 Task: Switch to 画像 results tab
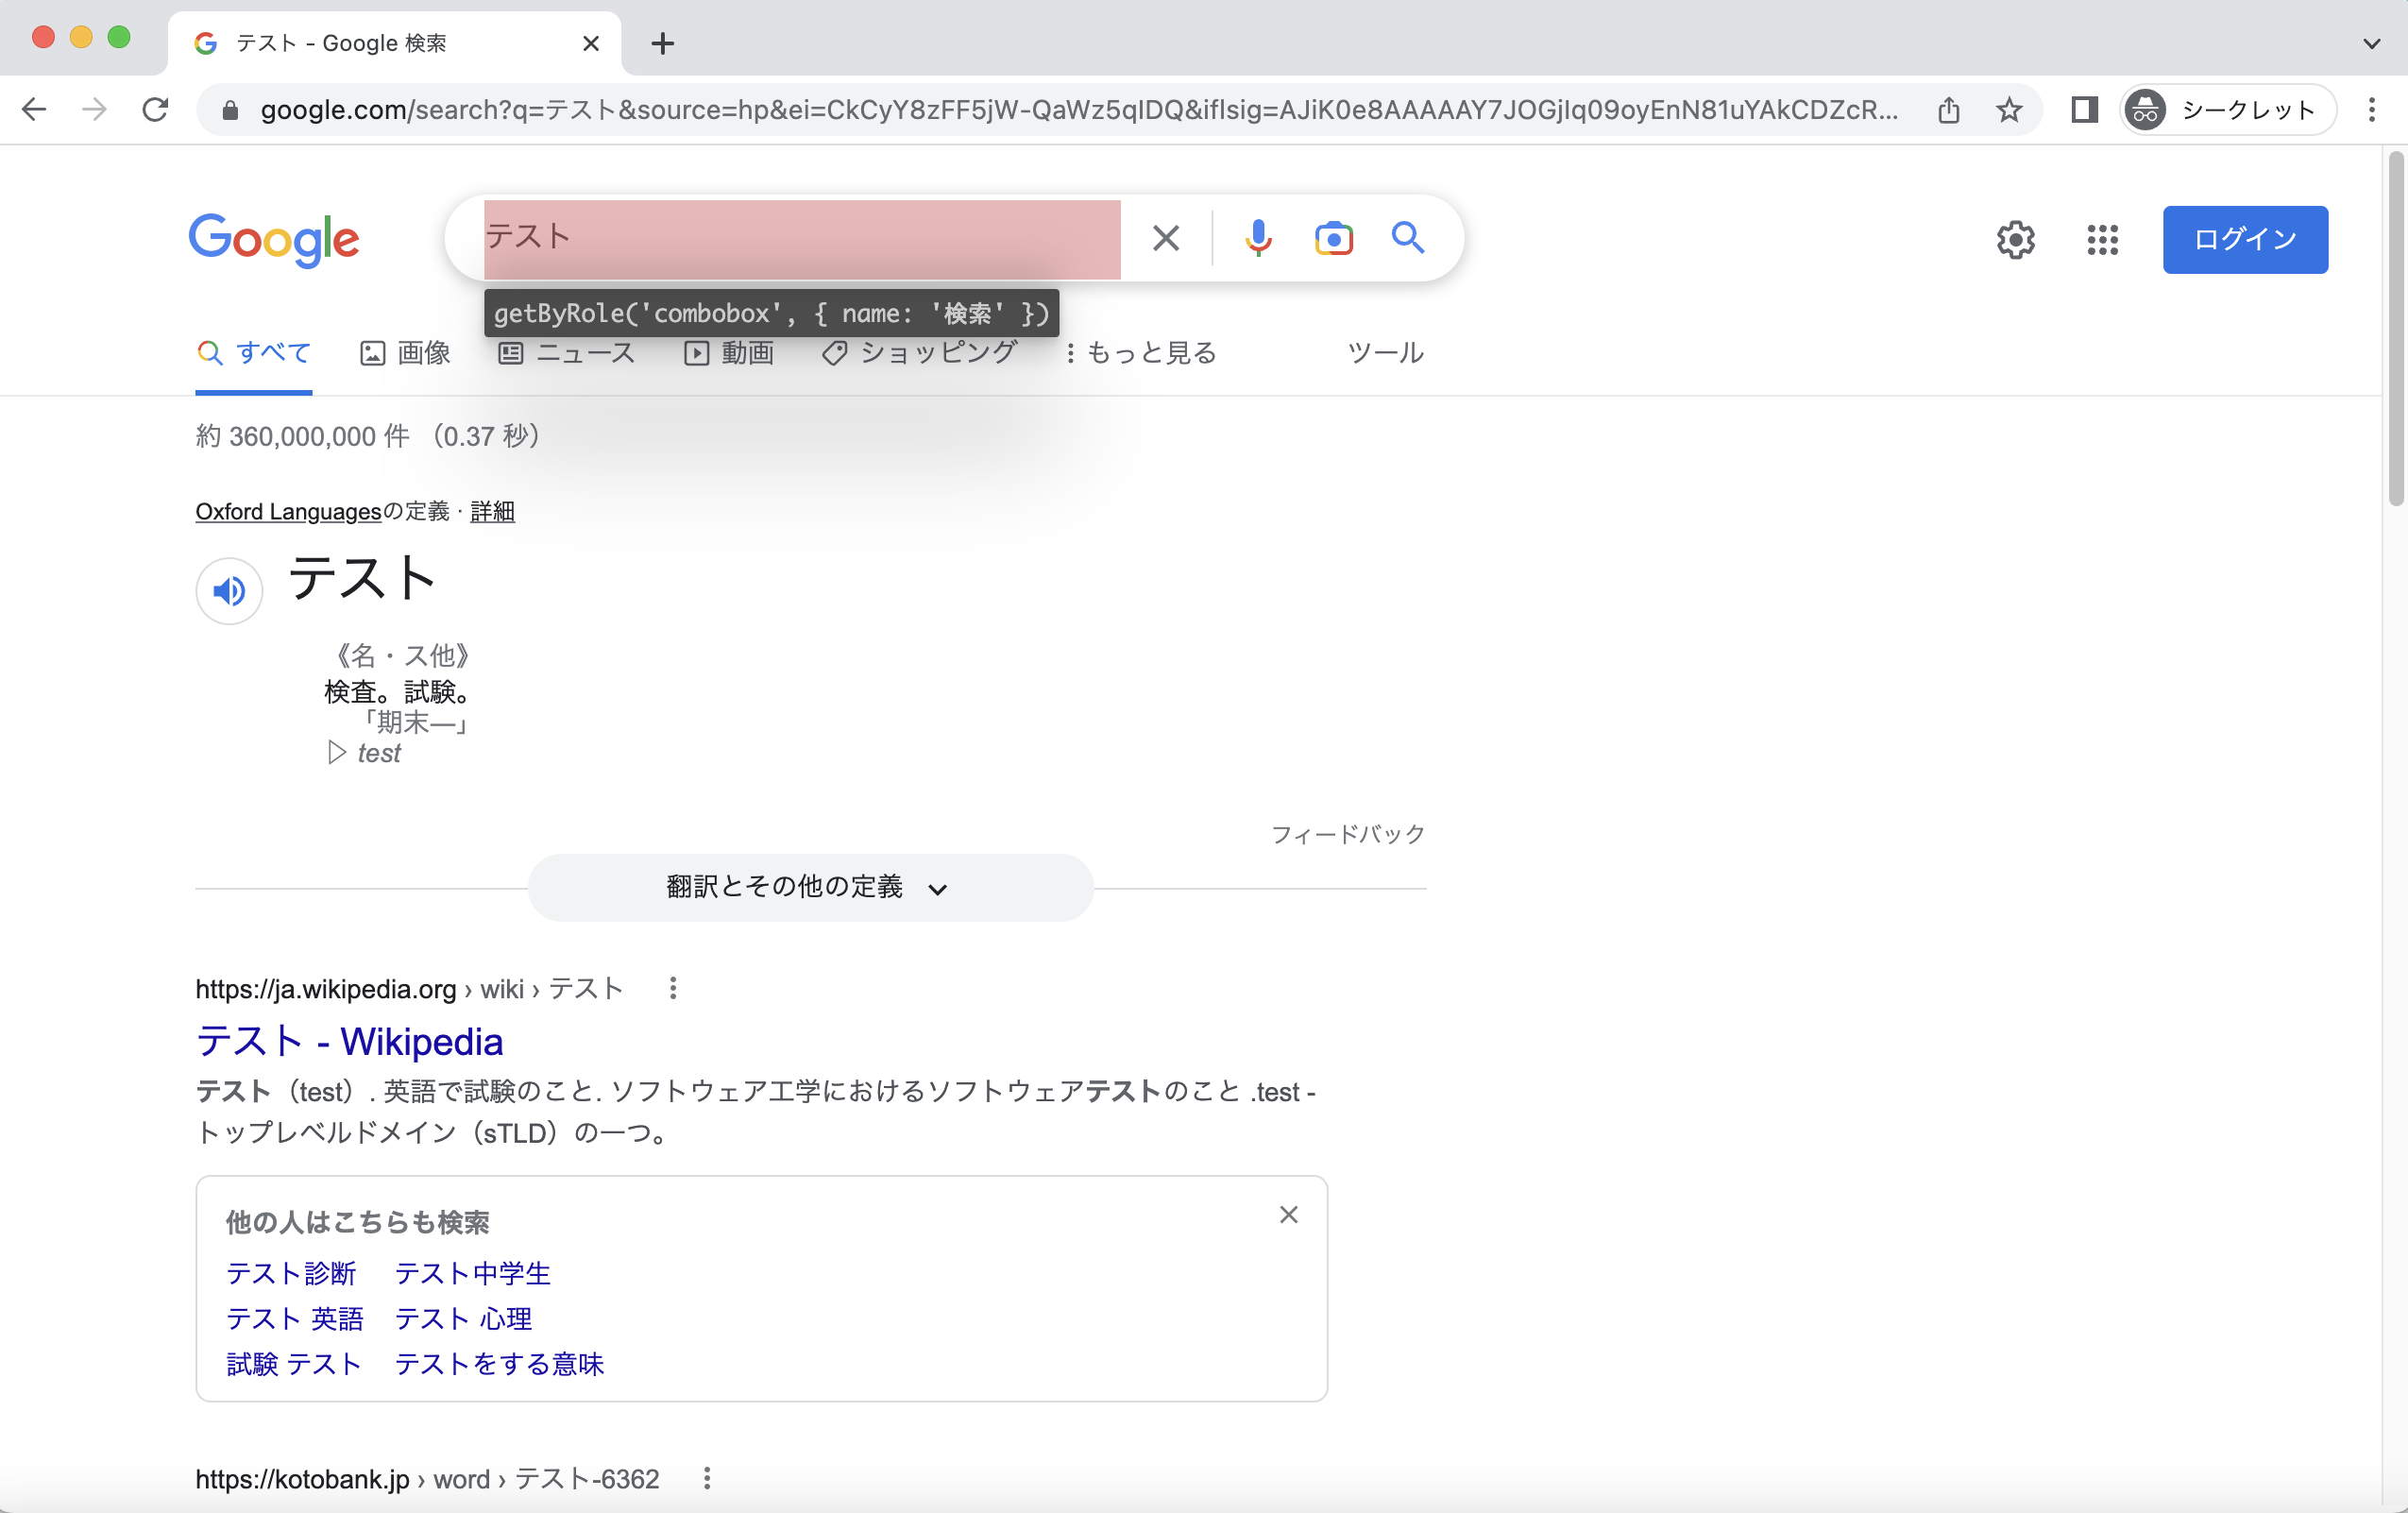pyautogui.click(x=405, y=353)
